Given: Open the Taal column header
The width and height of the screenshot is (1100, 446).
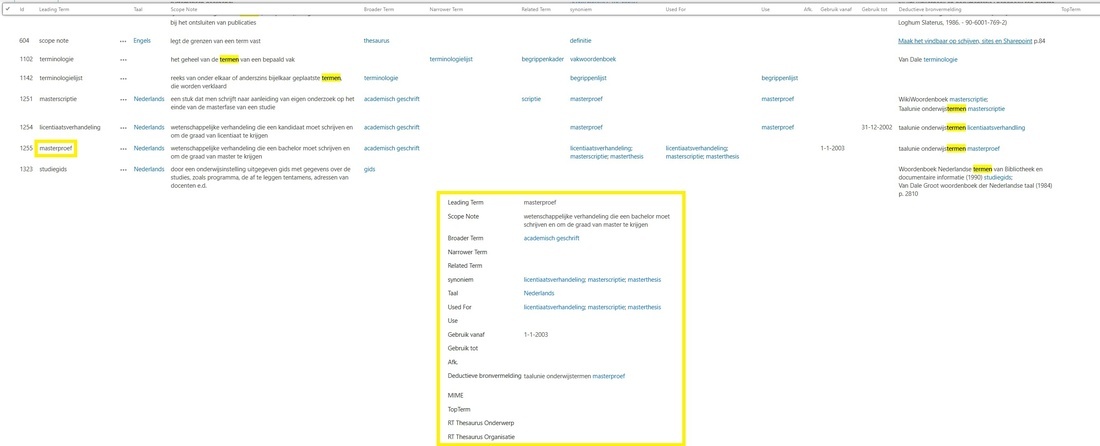Looking at the screenshot, I should point(138,9).
